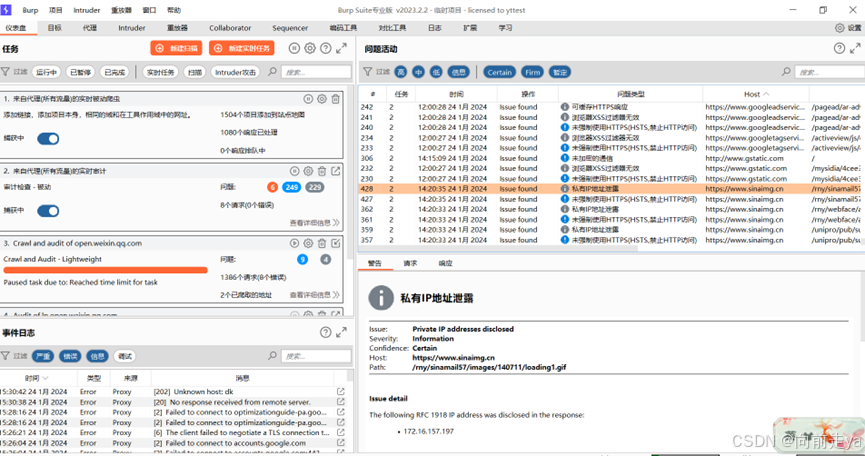Toggle the 已完成 task filter
The image size is (865, 456).
pos(114,72)
